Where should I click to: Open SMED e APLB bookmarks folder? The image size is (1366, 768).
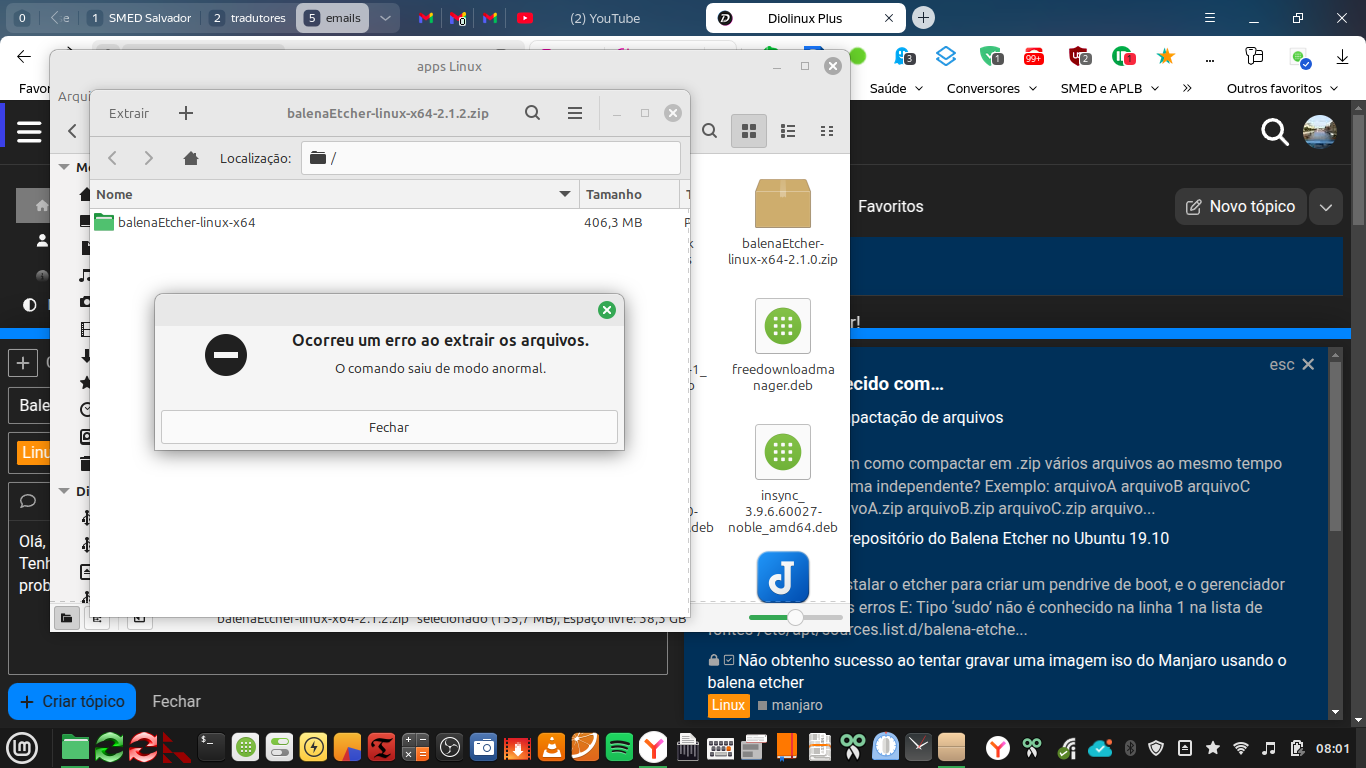click(1110, 88)
